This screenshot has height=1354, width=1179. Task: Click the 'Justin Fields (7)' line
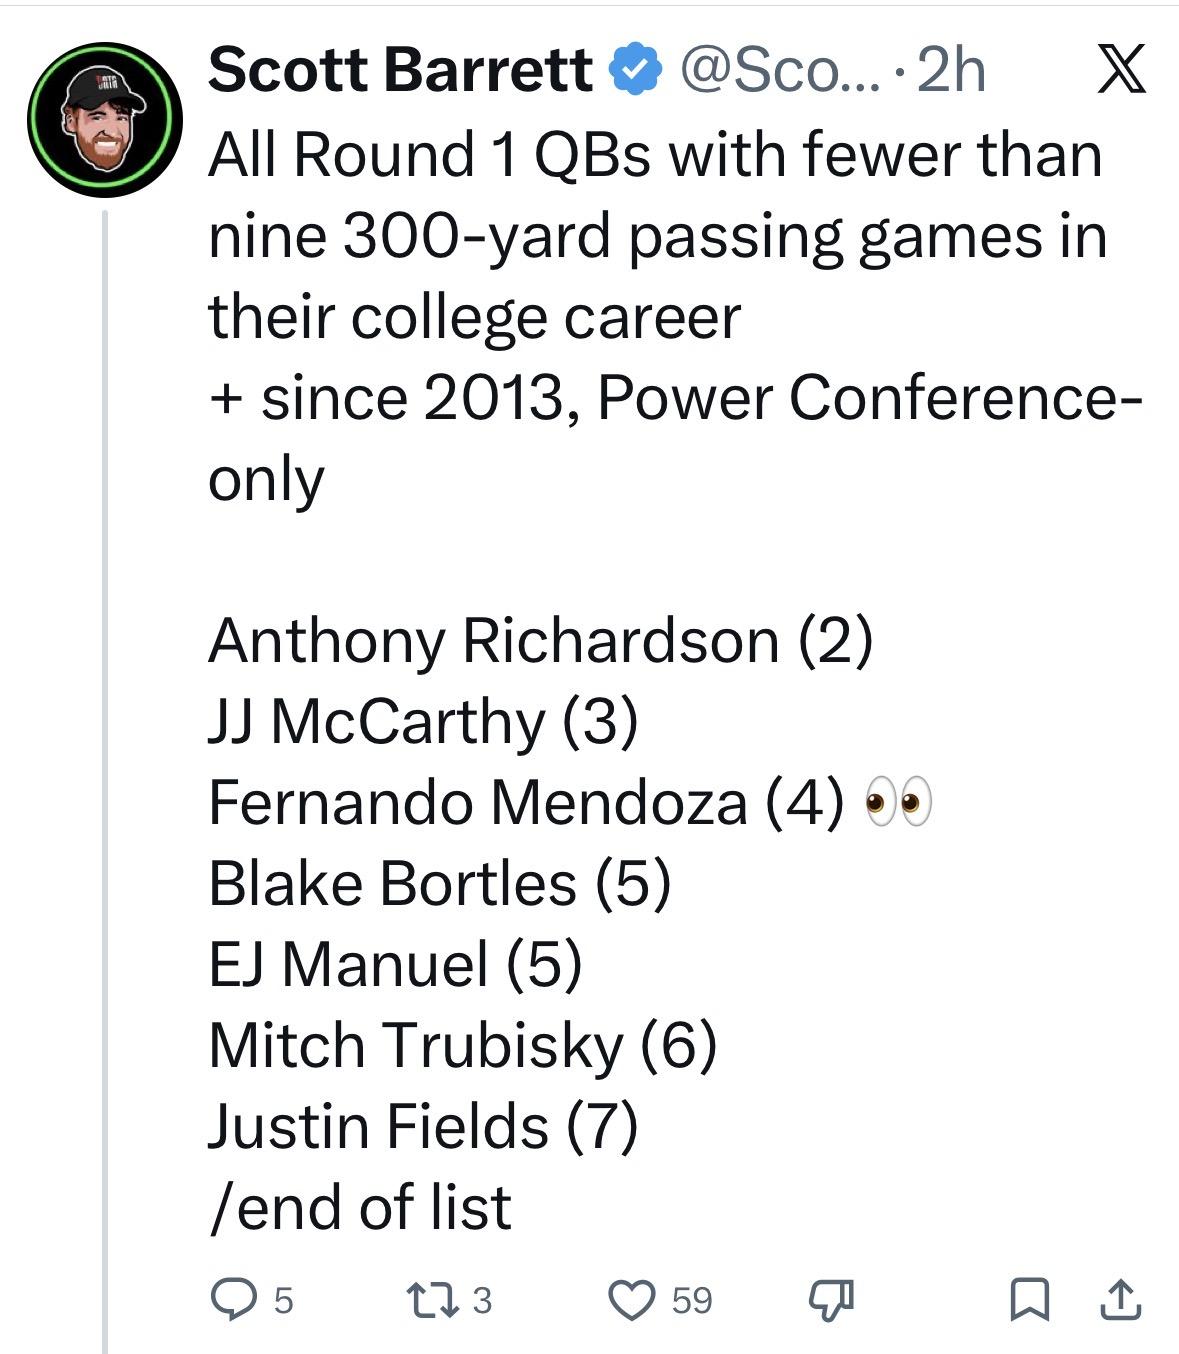(422, 1126)
